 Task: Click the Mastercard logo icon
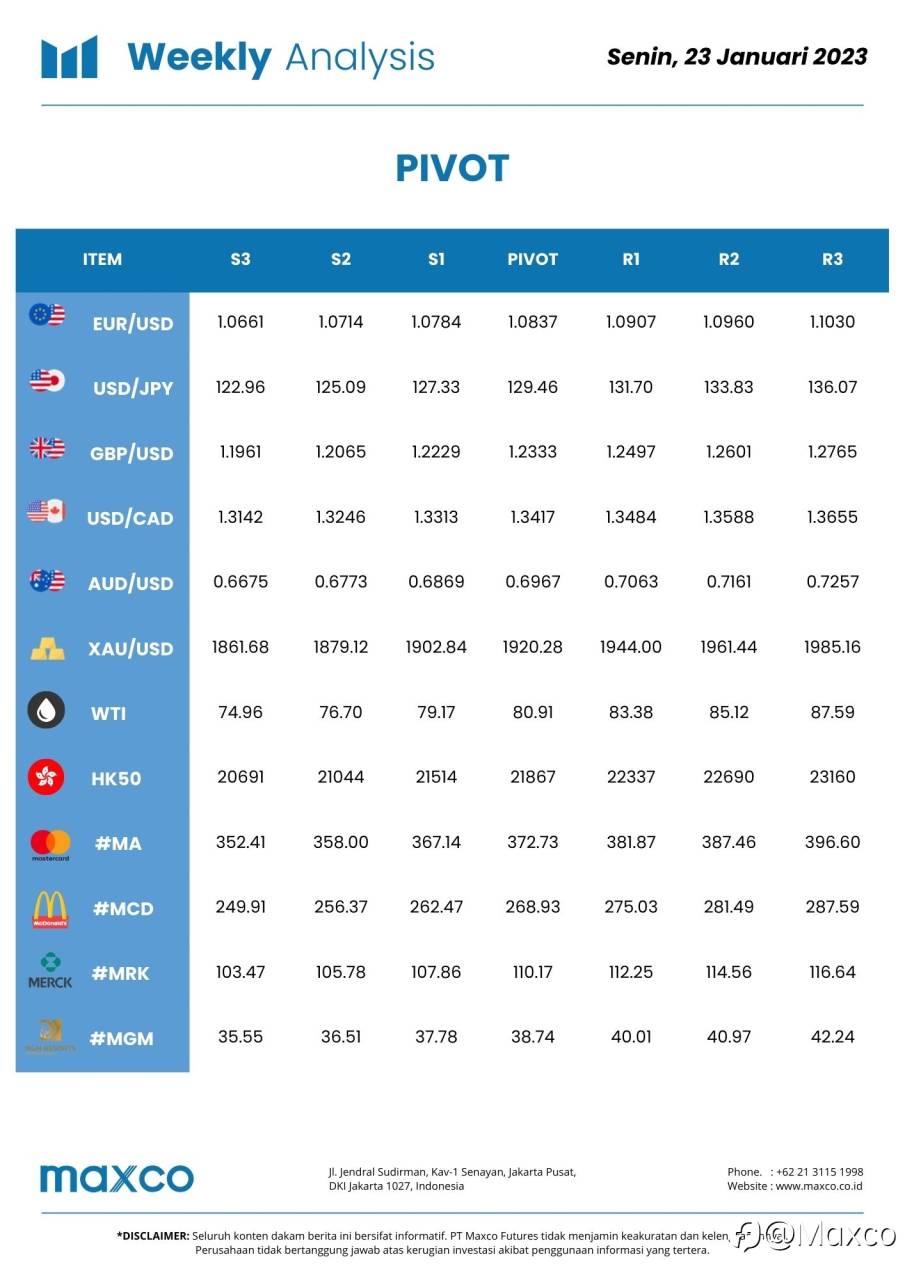pyautogui.click(x=50, y=845)
